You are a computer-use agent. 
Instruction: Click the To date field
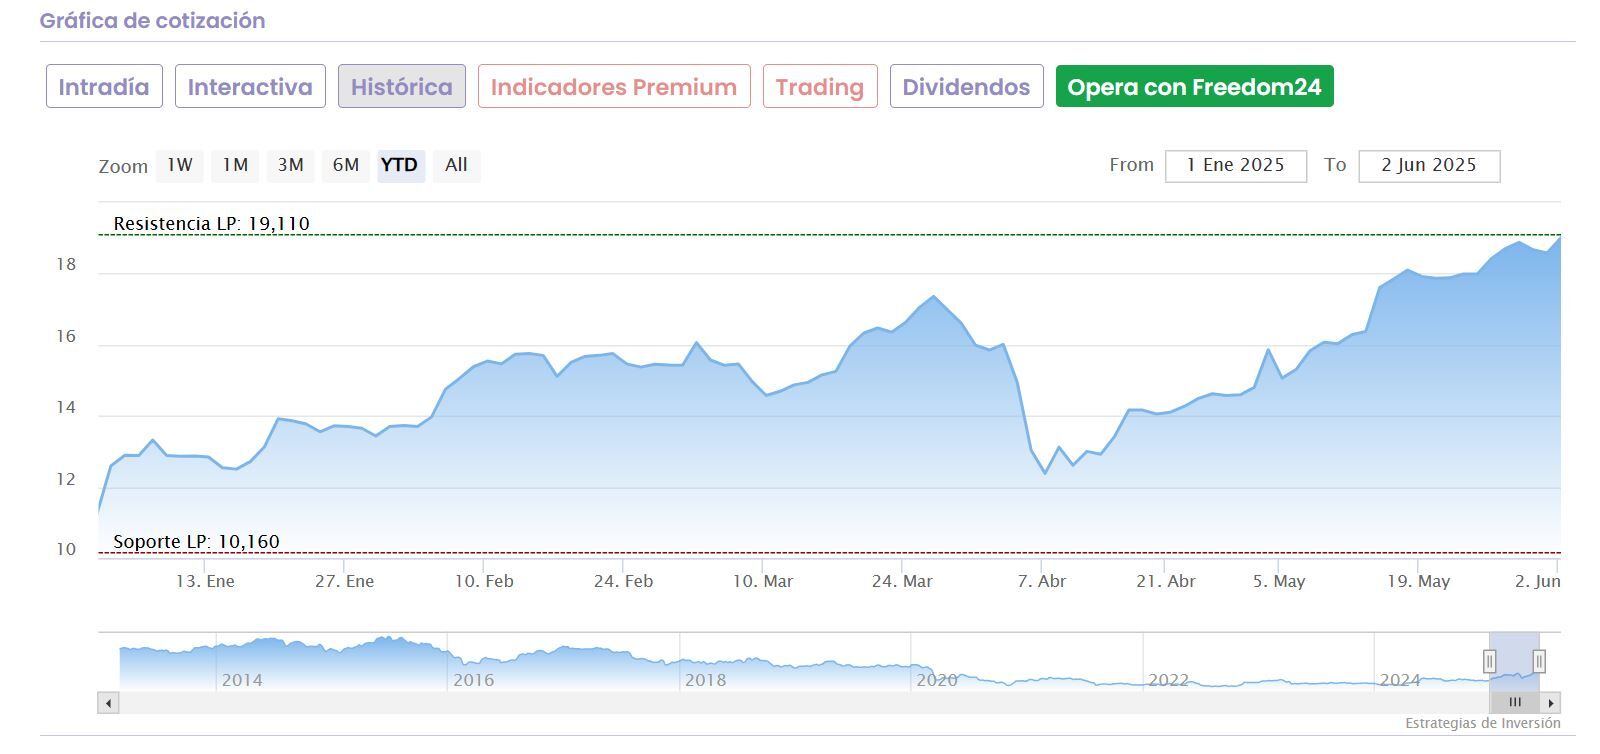1428,166
